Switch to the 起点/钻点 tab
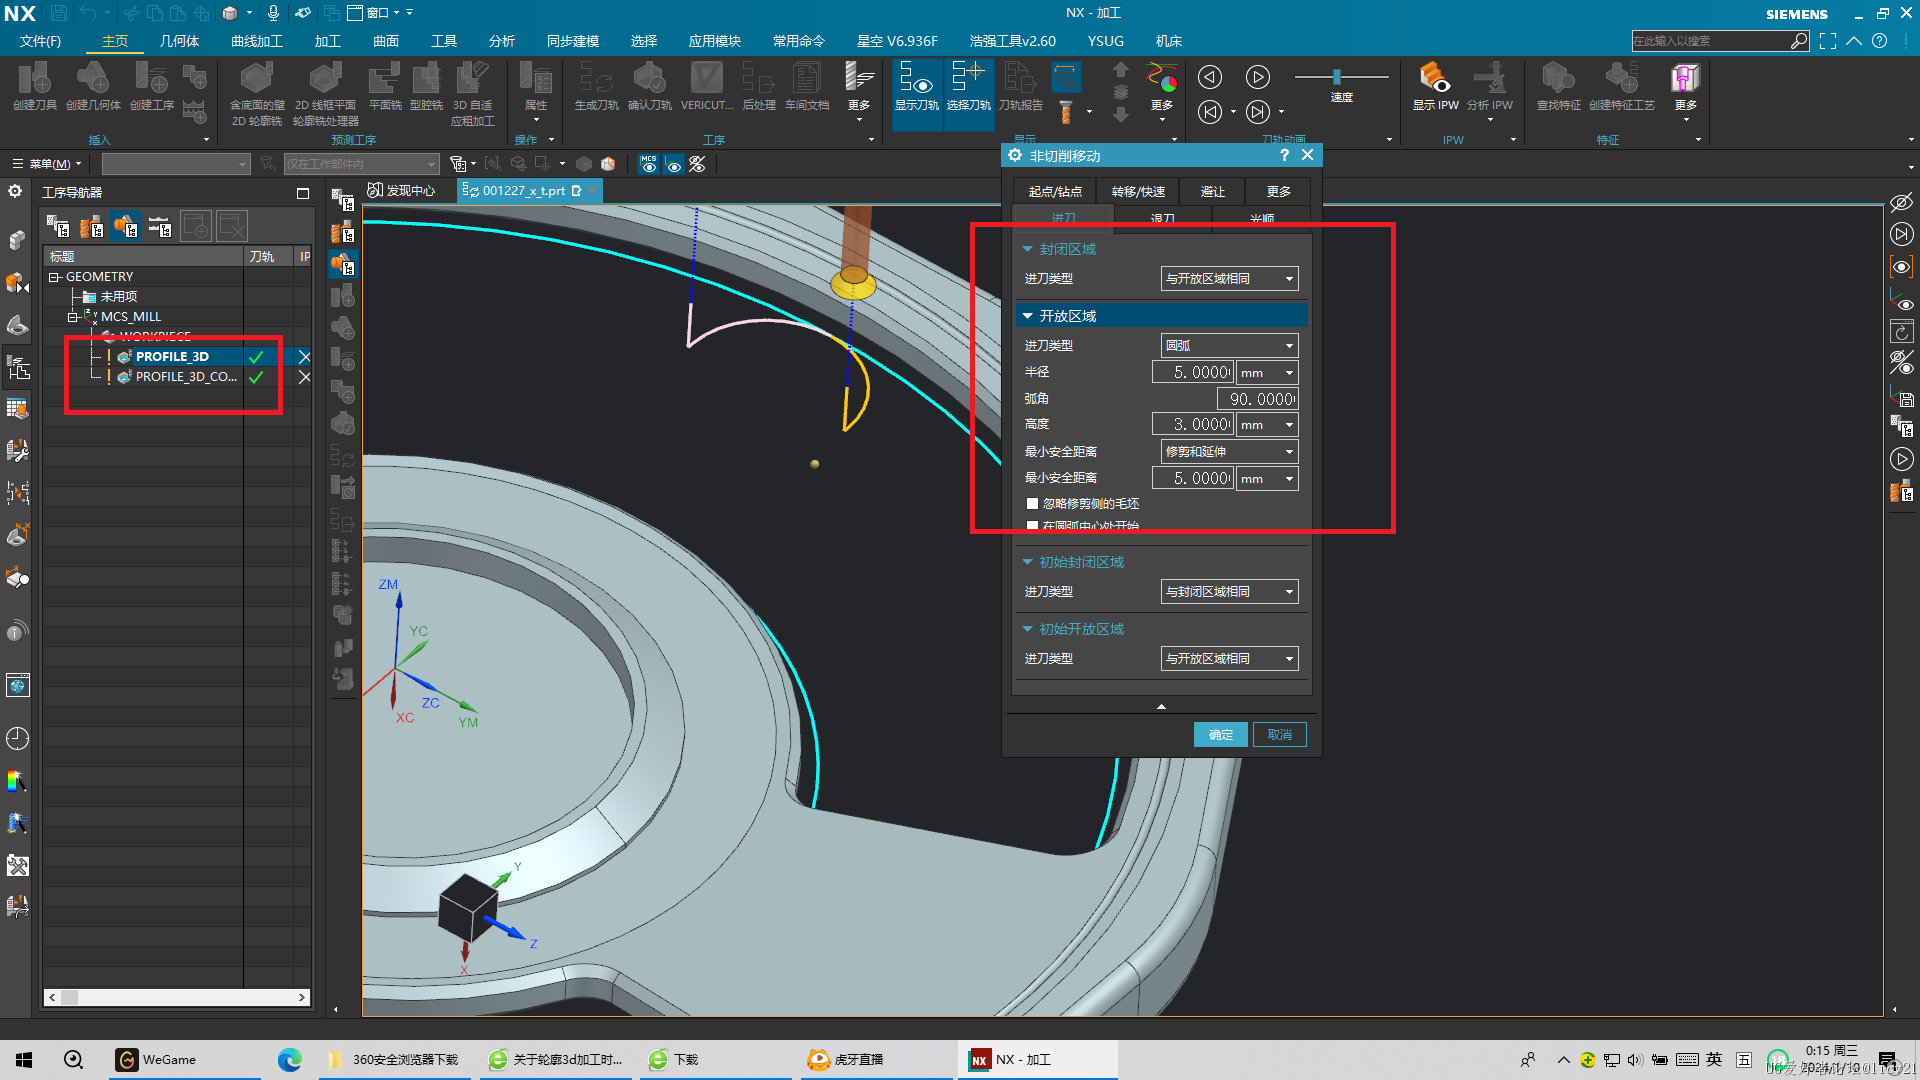Image resolution: width=1920 pixels, height=1080 pixels. (x=1055, y=191)
